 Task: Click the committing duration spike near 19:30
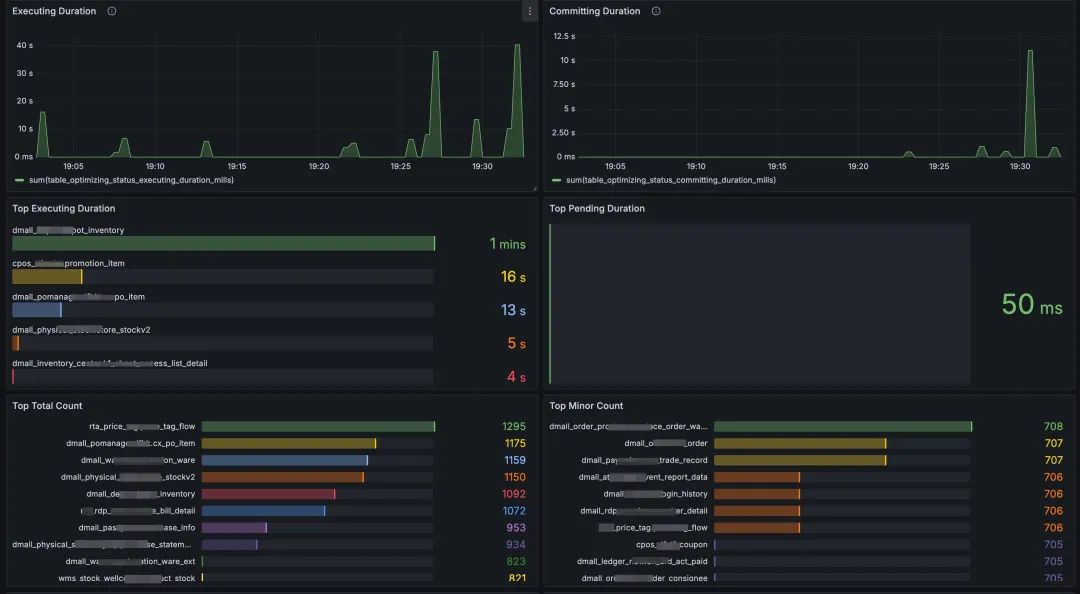click(x=1030, y=103)
